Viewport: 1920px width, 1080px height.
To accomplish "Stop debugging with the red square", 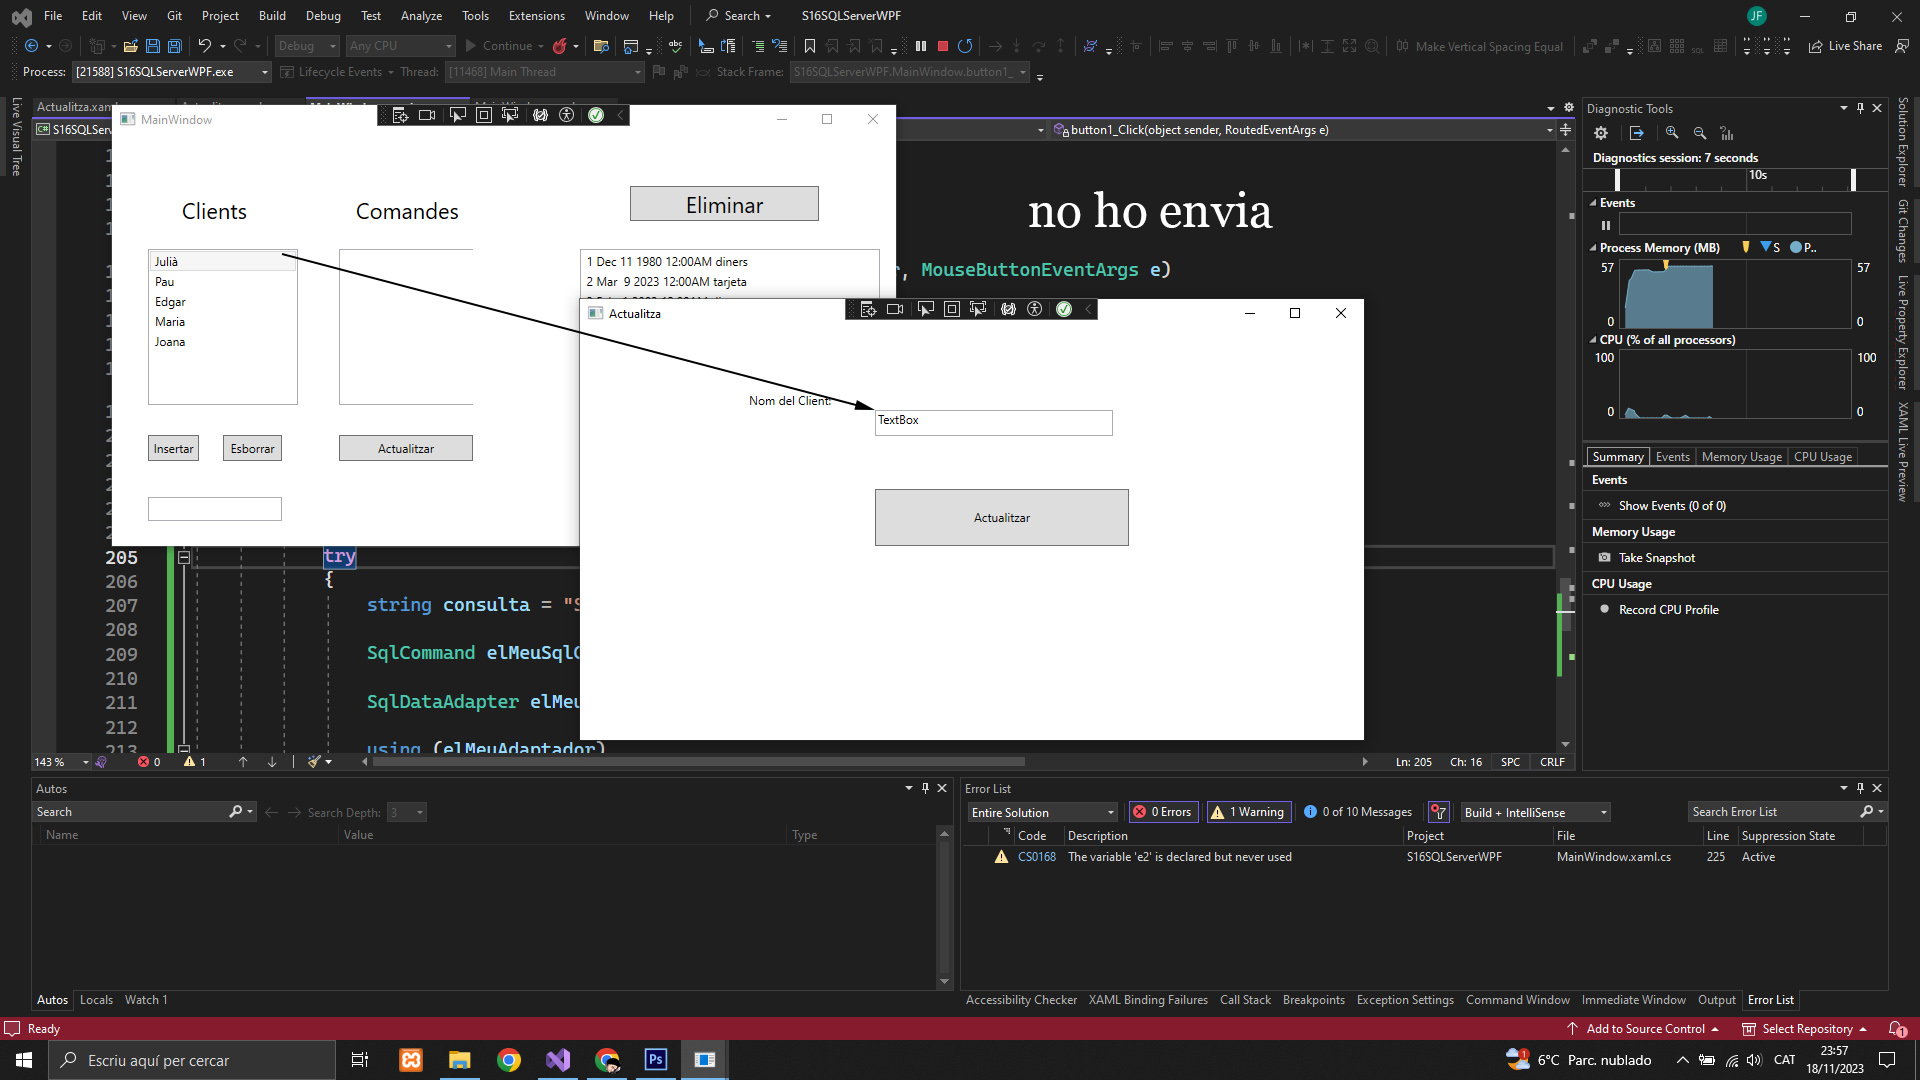I will pyautogui.click(x=942, y=46).
